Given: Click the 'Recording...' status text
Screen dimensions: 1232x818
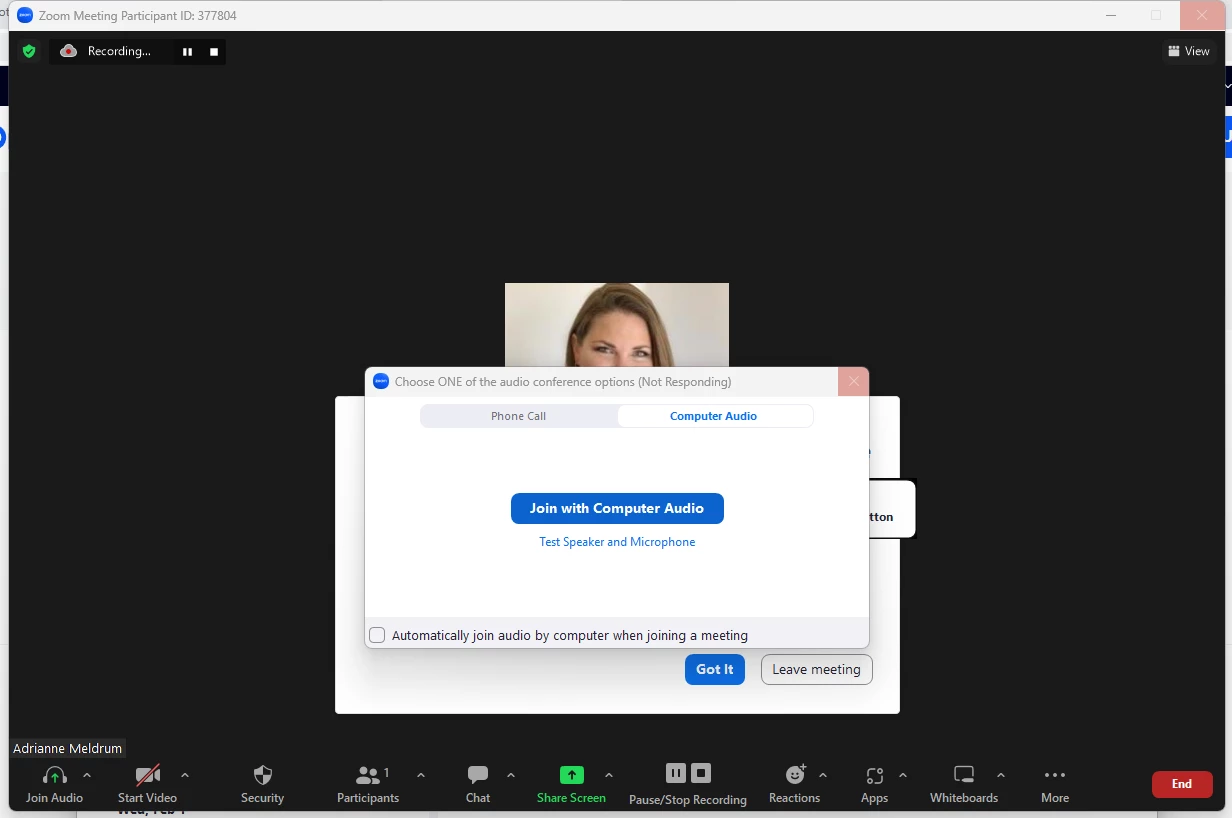Looking at the screenshot, I should 119,51.
